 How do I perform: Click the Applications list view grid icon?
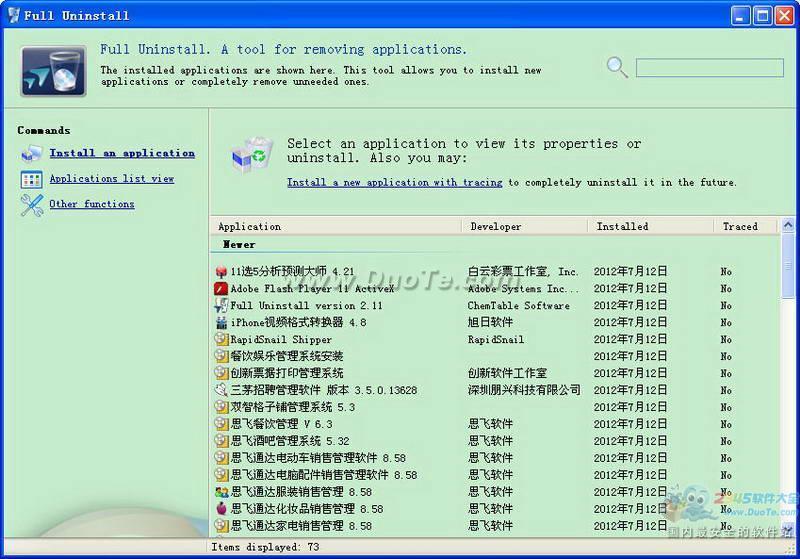tap(32, 180)
